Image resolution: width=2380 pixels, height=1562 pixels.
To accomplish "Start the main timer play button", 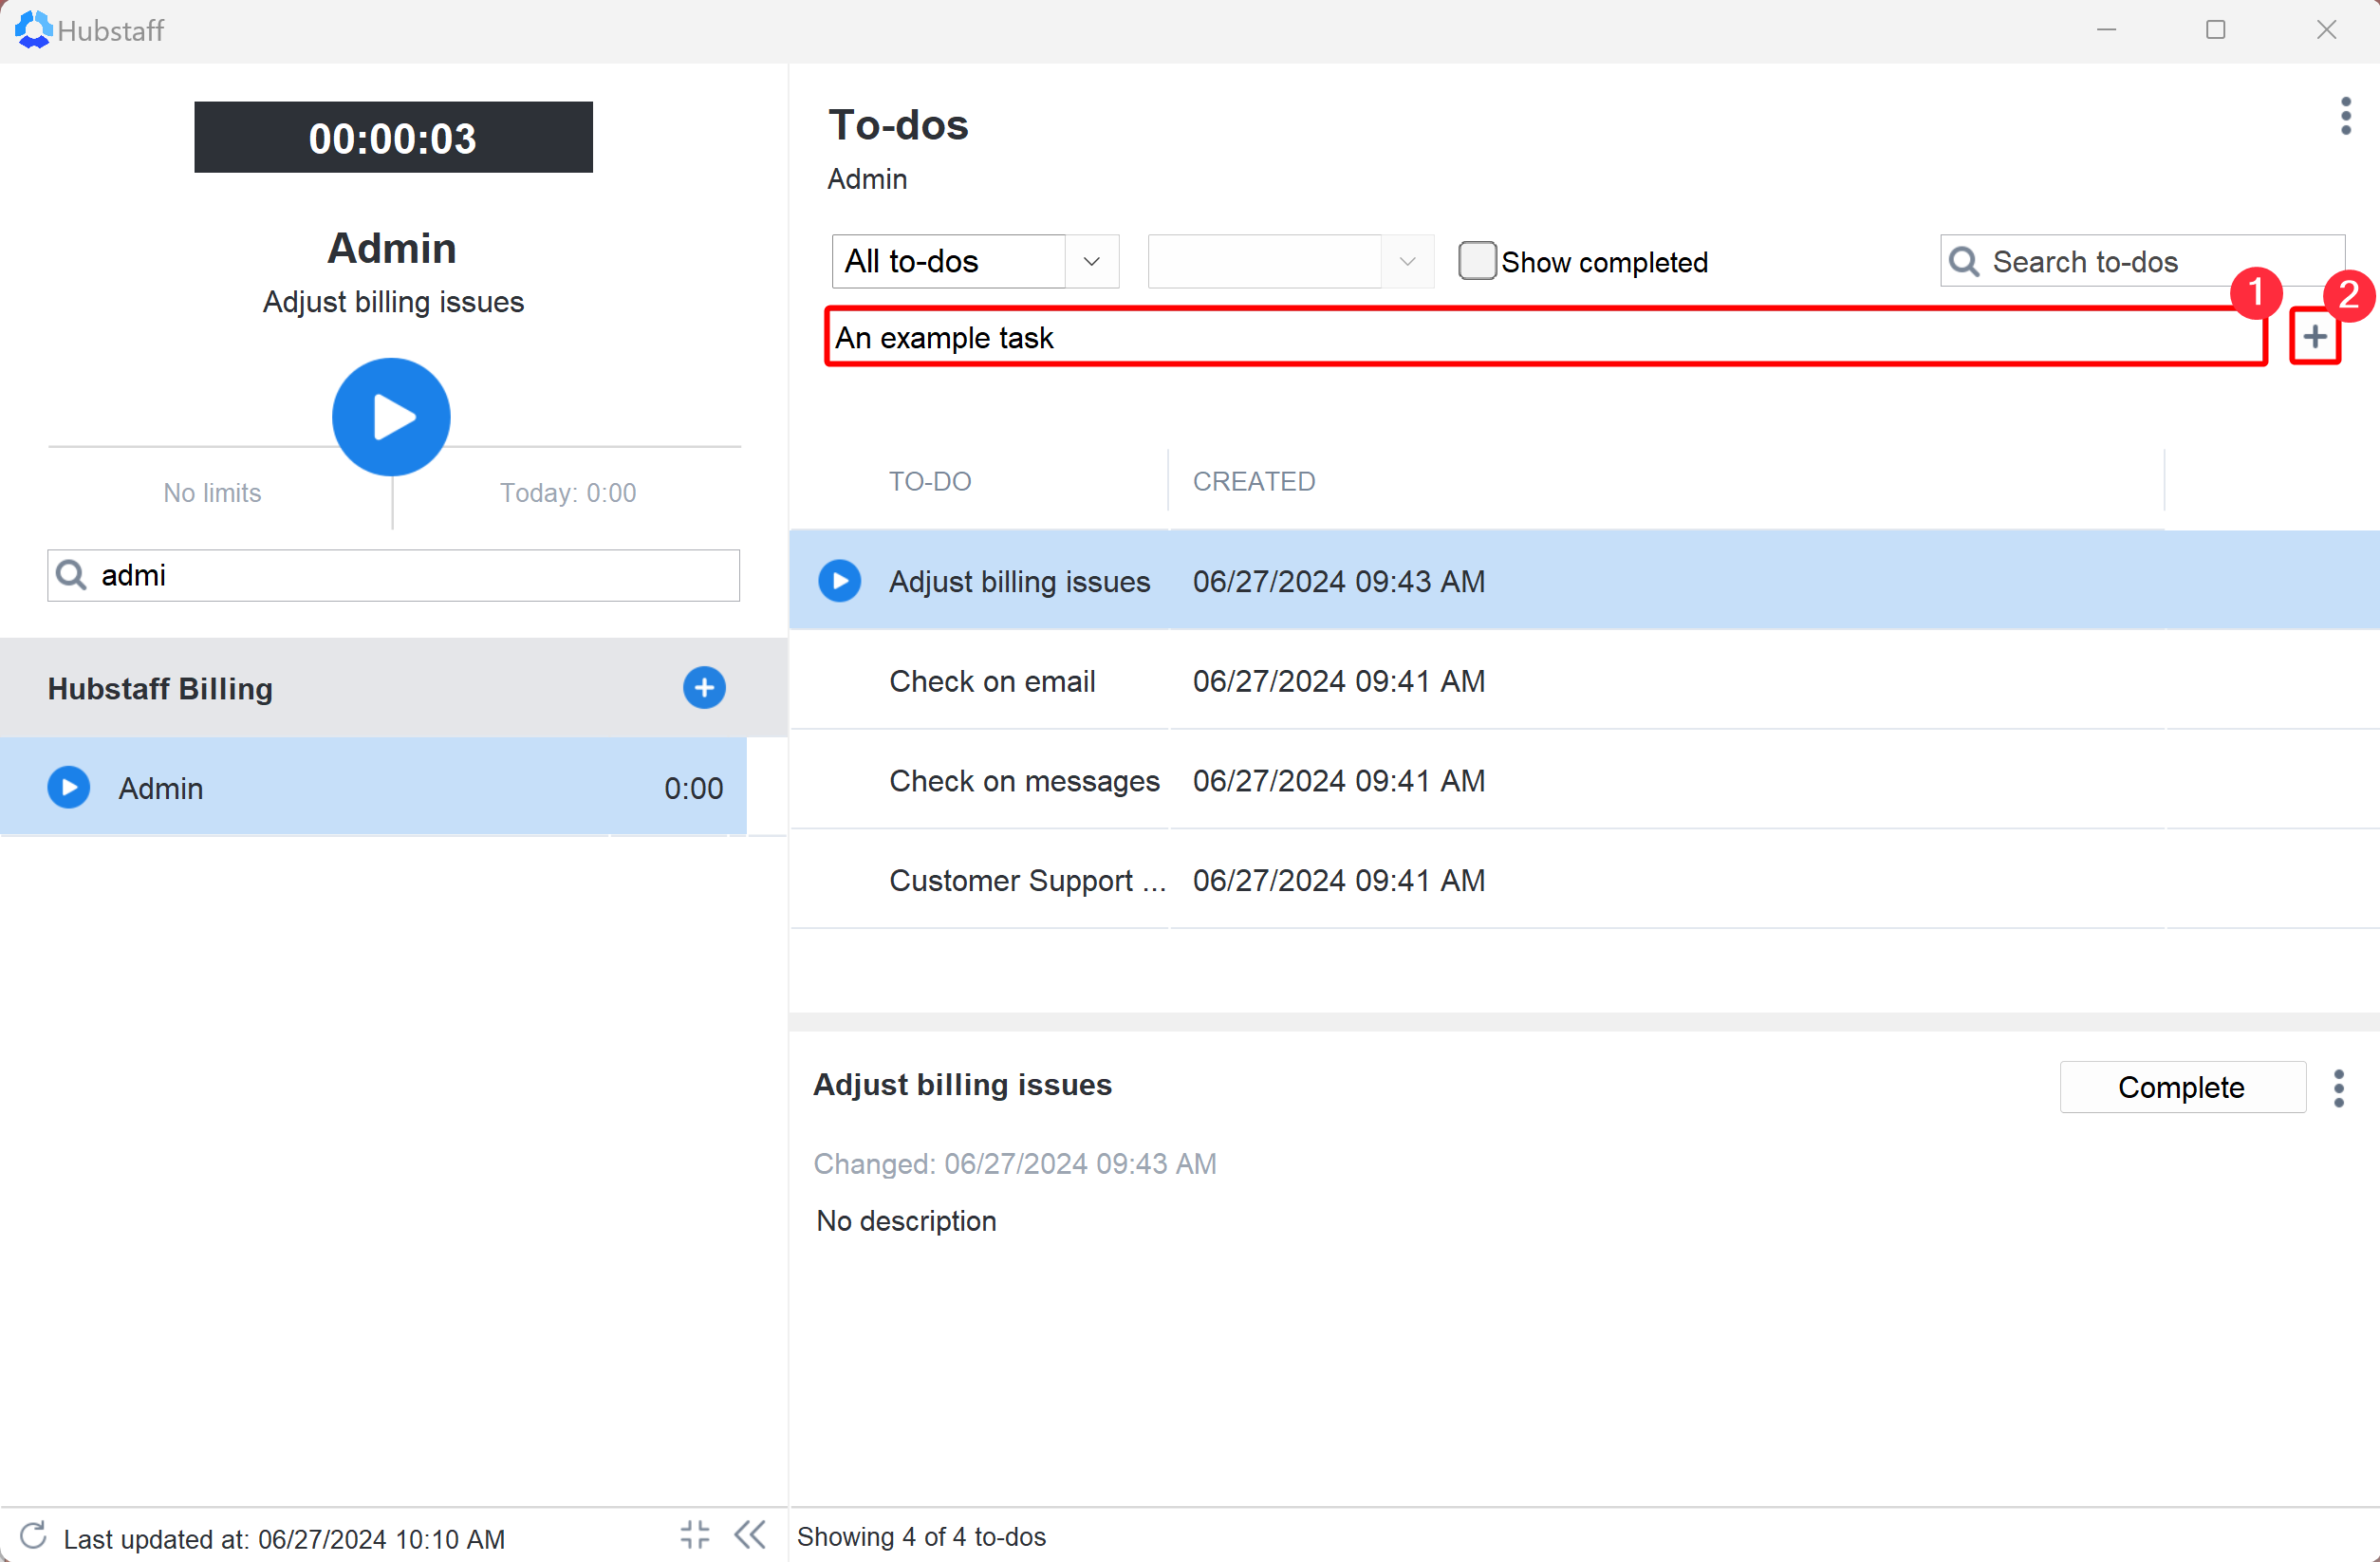I will (x=391, y=417).
